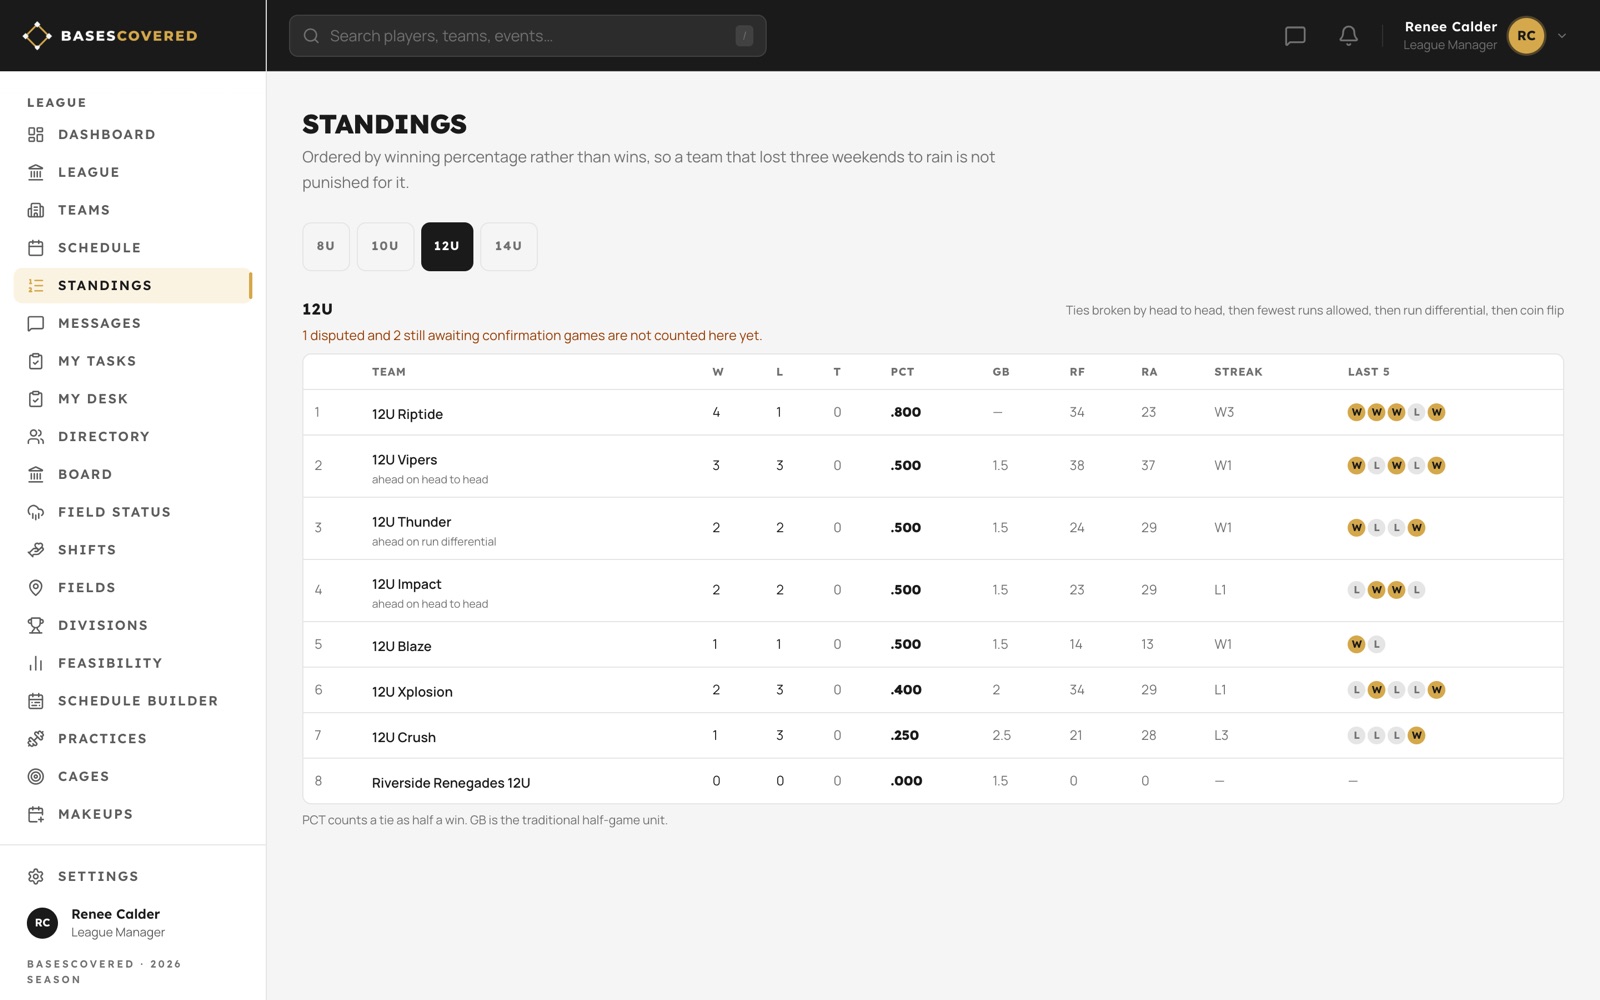The height and width of the screenshot is (1000, 1600).
Task: Open Settings gear in sidebar
Action: pyautogui.click(x=133, y=876)
